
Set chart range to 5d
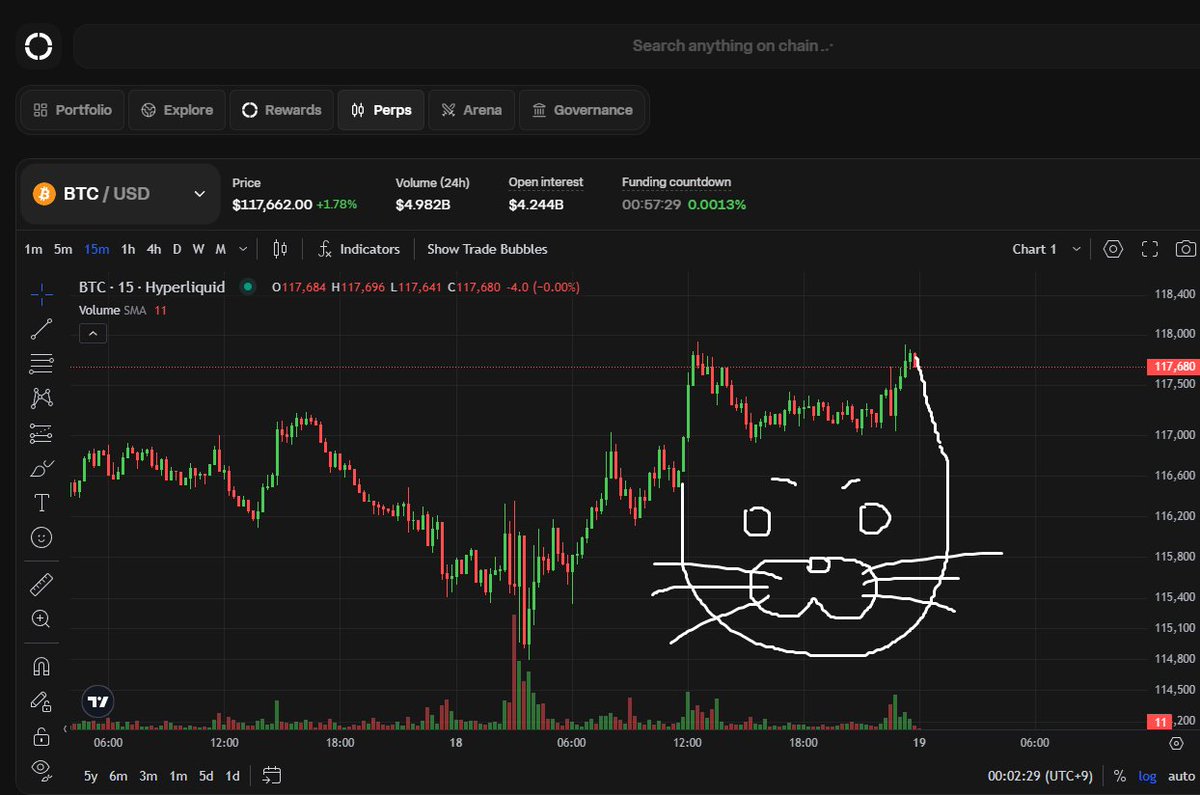coord(206,776)
